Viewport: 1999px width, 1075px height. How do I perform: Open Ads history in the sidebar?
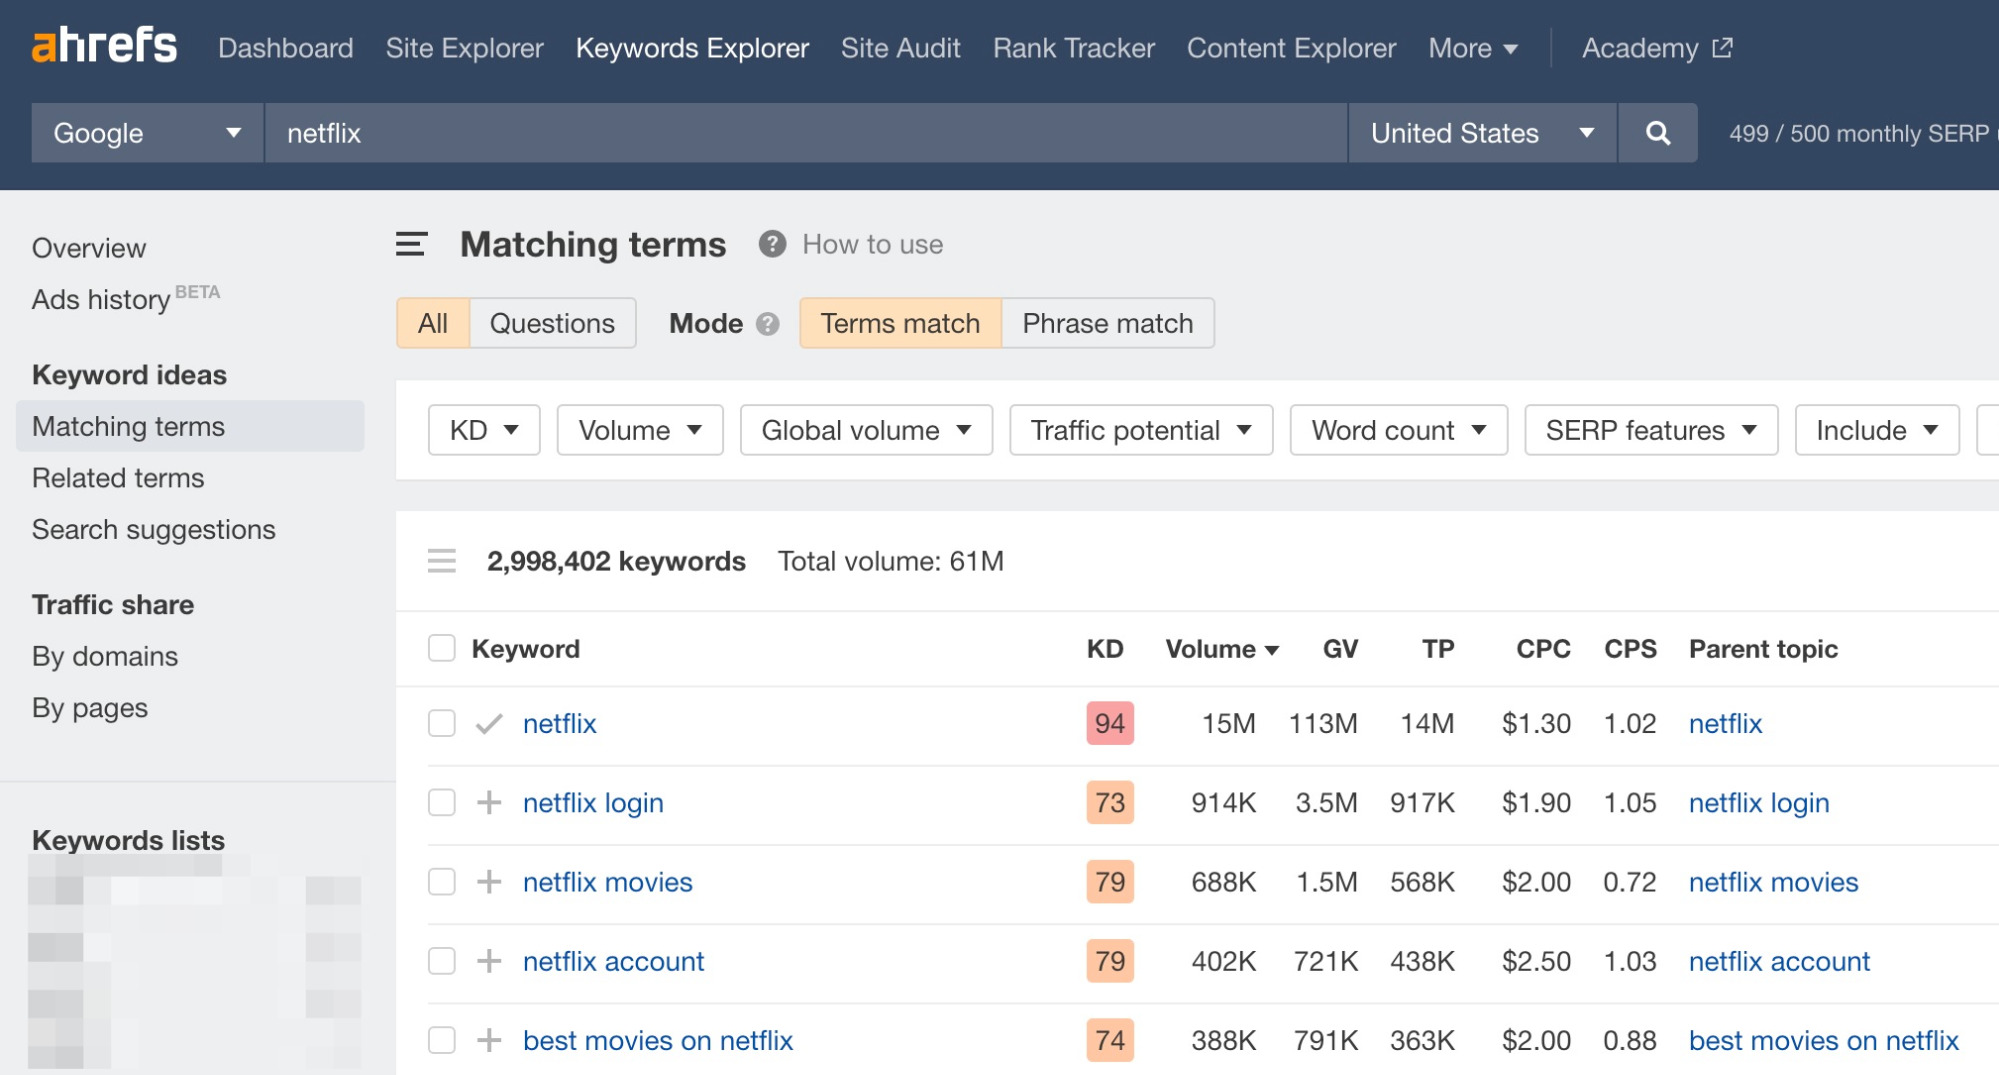coord(101,299)
